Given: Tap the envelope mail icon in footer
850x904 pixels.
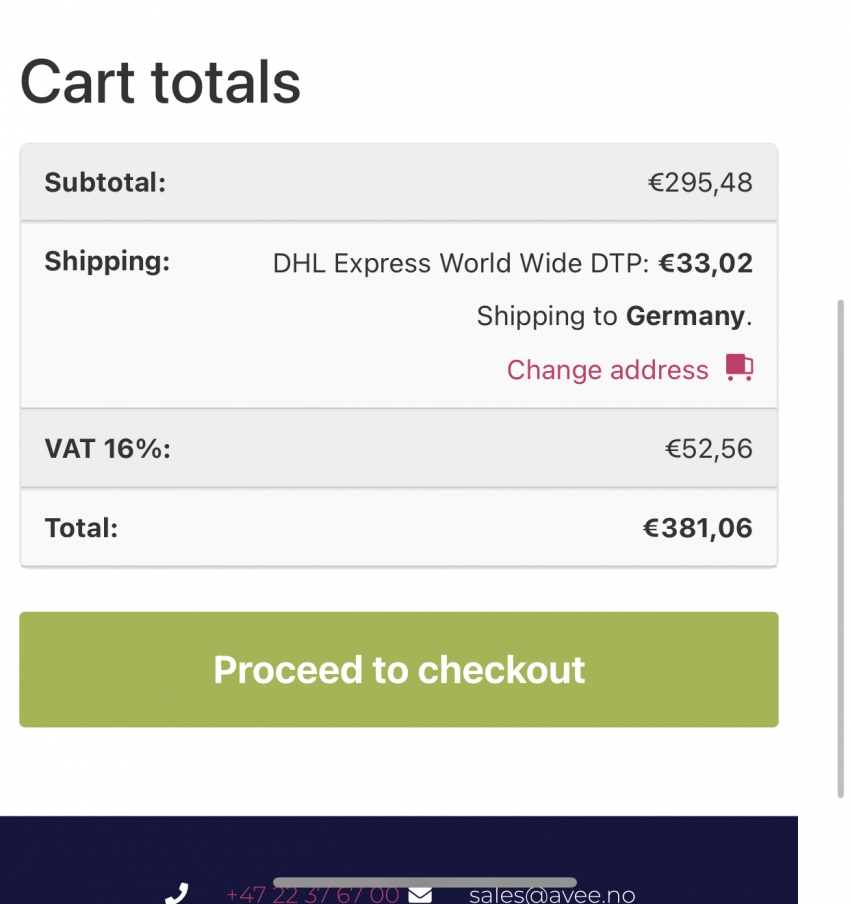Looking at the screenshot, I should [420, 895].
